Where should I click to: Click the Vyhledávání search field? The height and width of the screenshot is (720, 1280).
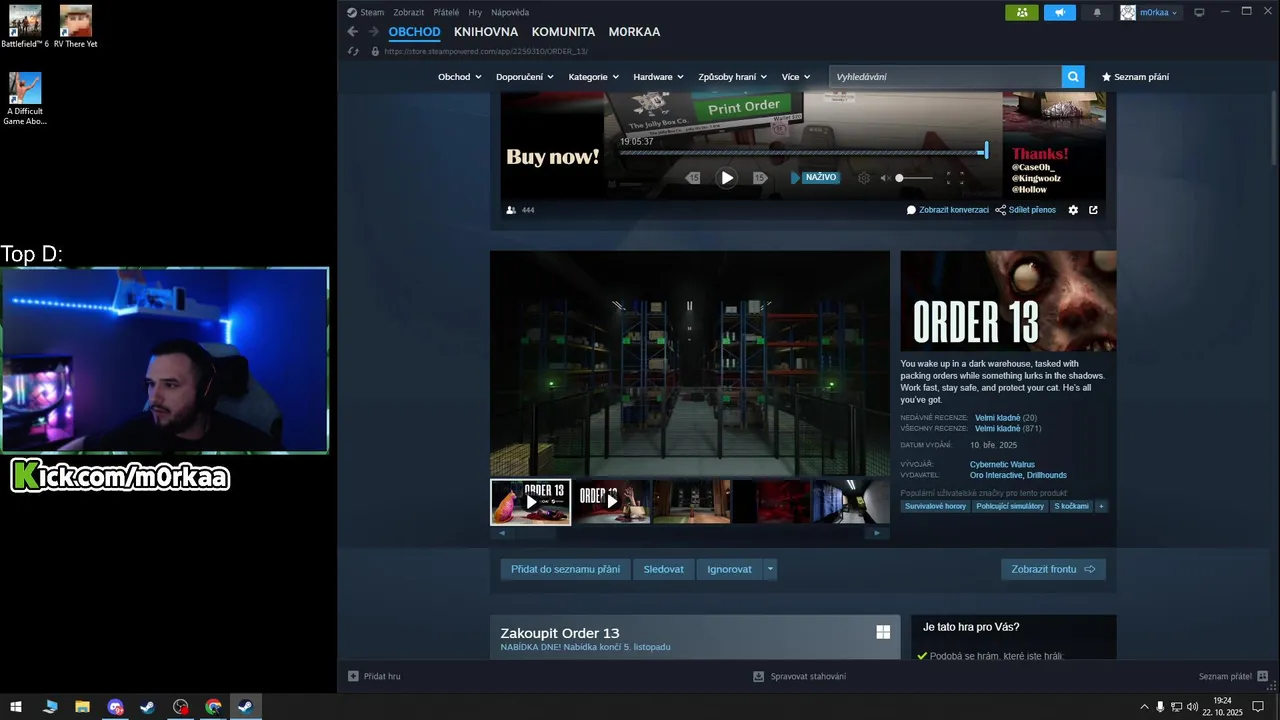(945, 77)
